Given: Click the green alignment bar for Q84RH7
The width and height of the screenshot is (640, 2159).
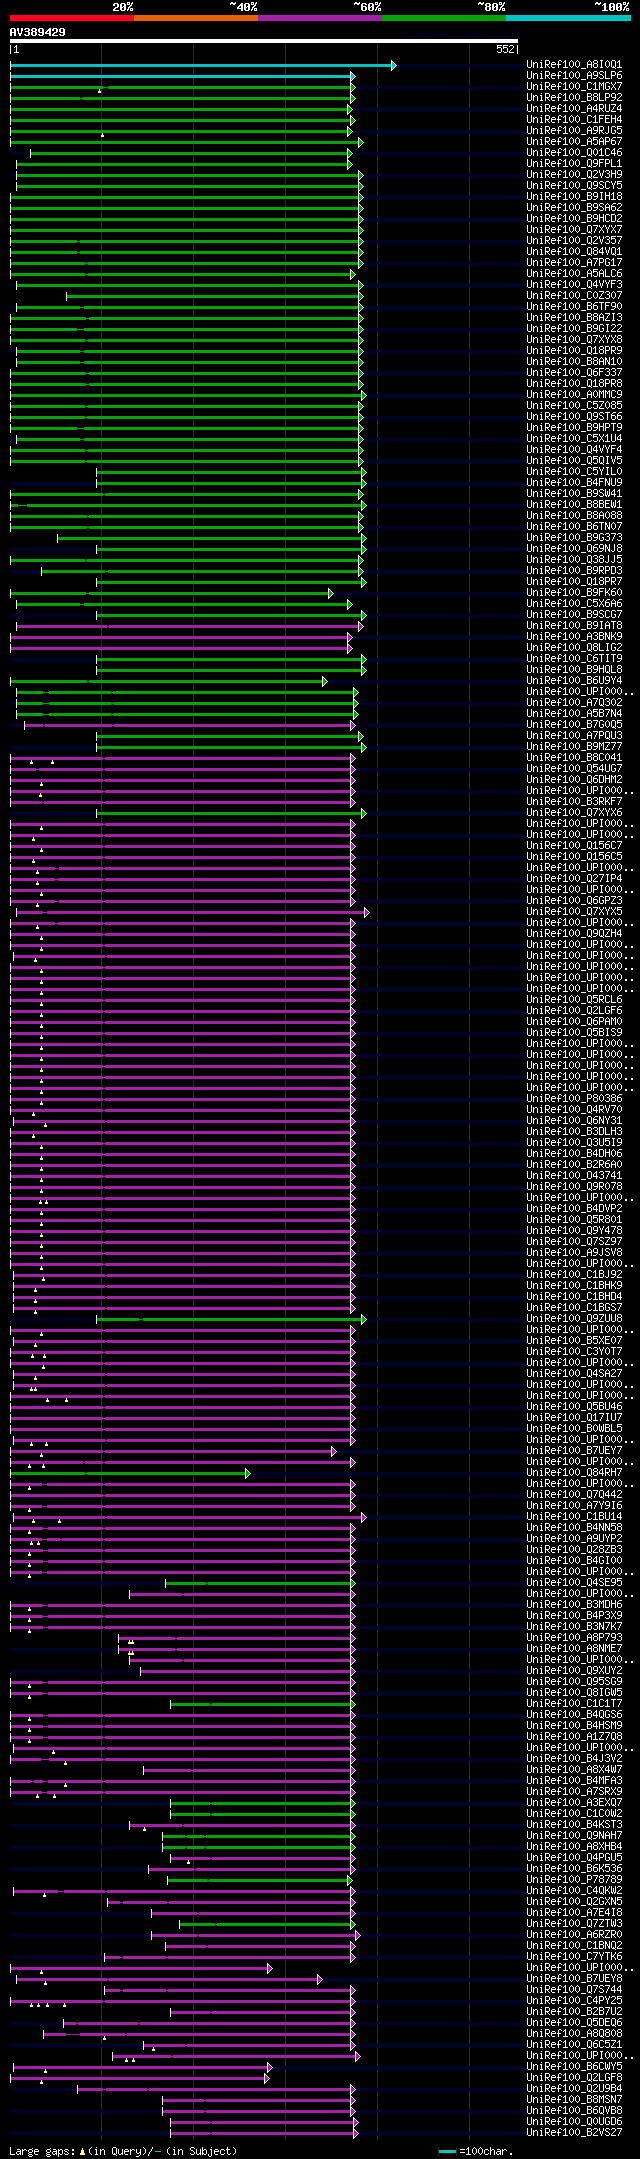Looking at the screenshot, I should (x=130, y=1473).
